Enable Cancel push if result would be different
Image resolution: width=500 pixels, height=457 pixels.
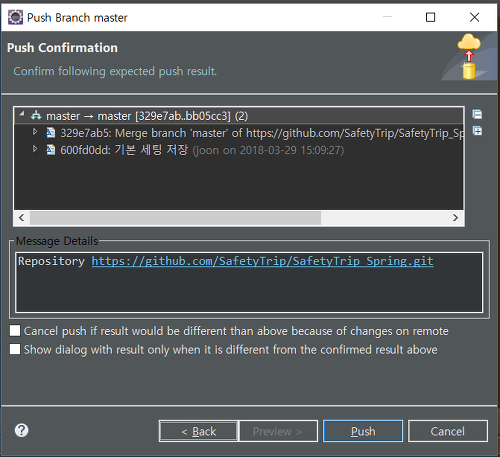click(x=15, y=331)
